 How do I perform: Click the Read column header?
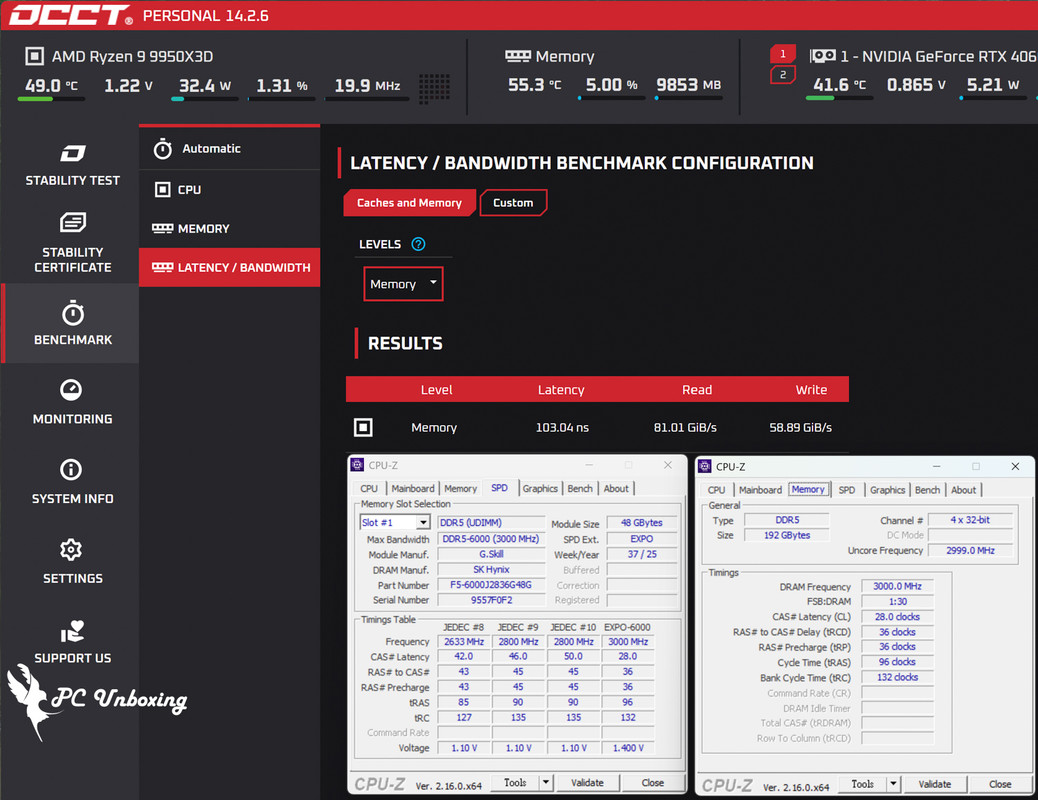click(x=697, y=389)
